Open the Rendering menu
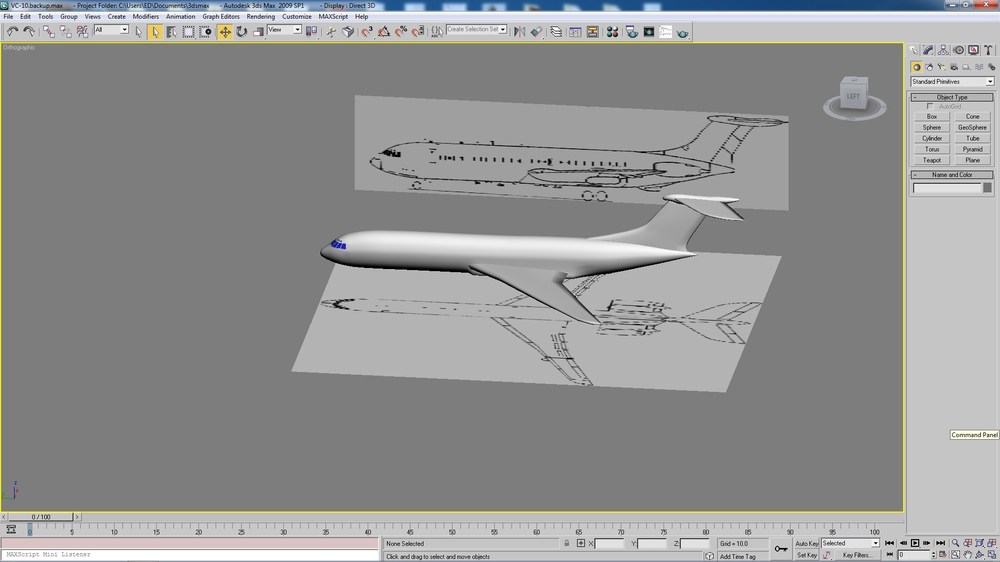 click(260, 17)
